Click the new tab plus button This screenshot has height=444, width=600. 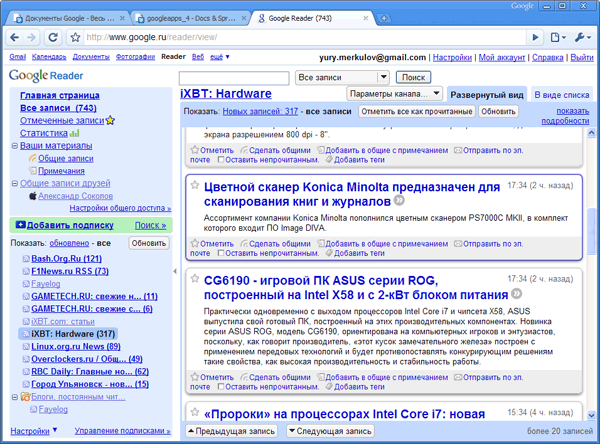pos(384,18)
